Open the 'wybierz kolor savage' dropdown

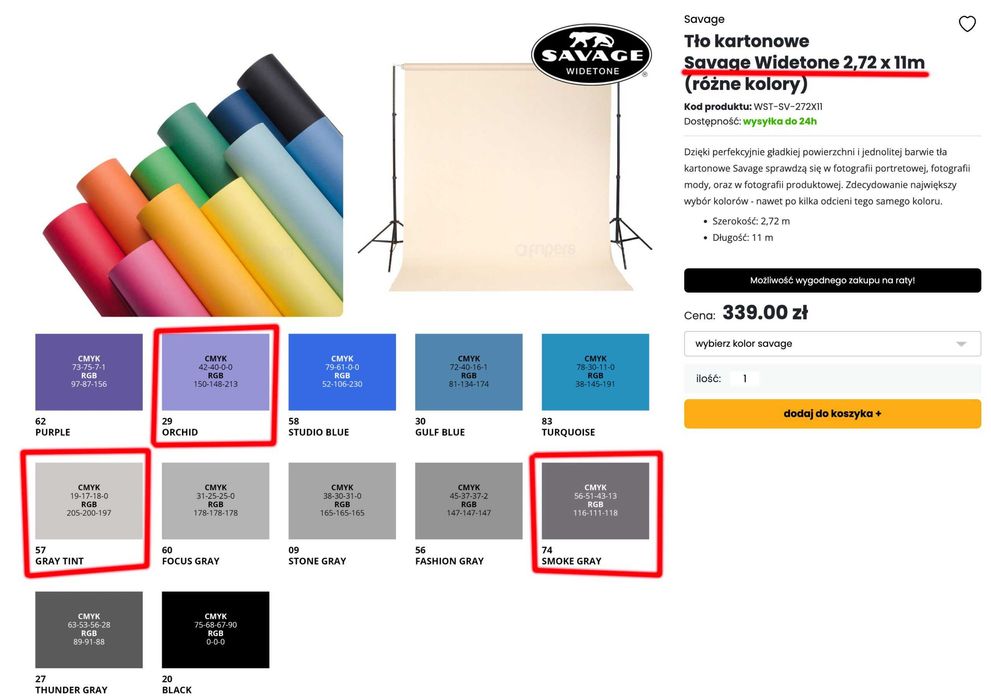832,344
